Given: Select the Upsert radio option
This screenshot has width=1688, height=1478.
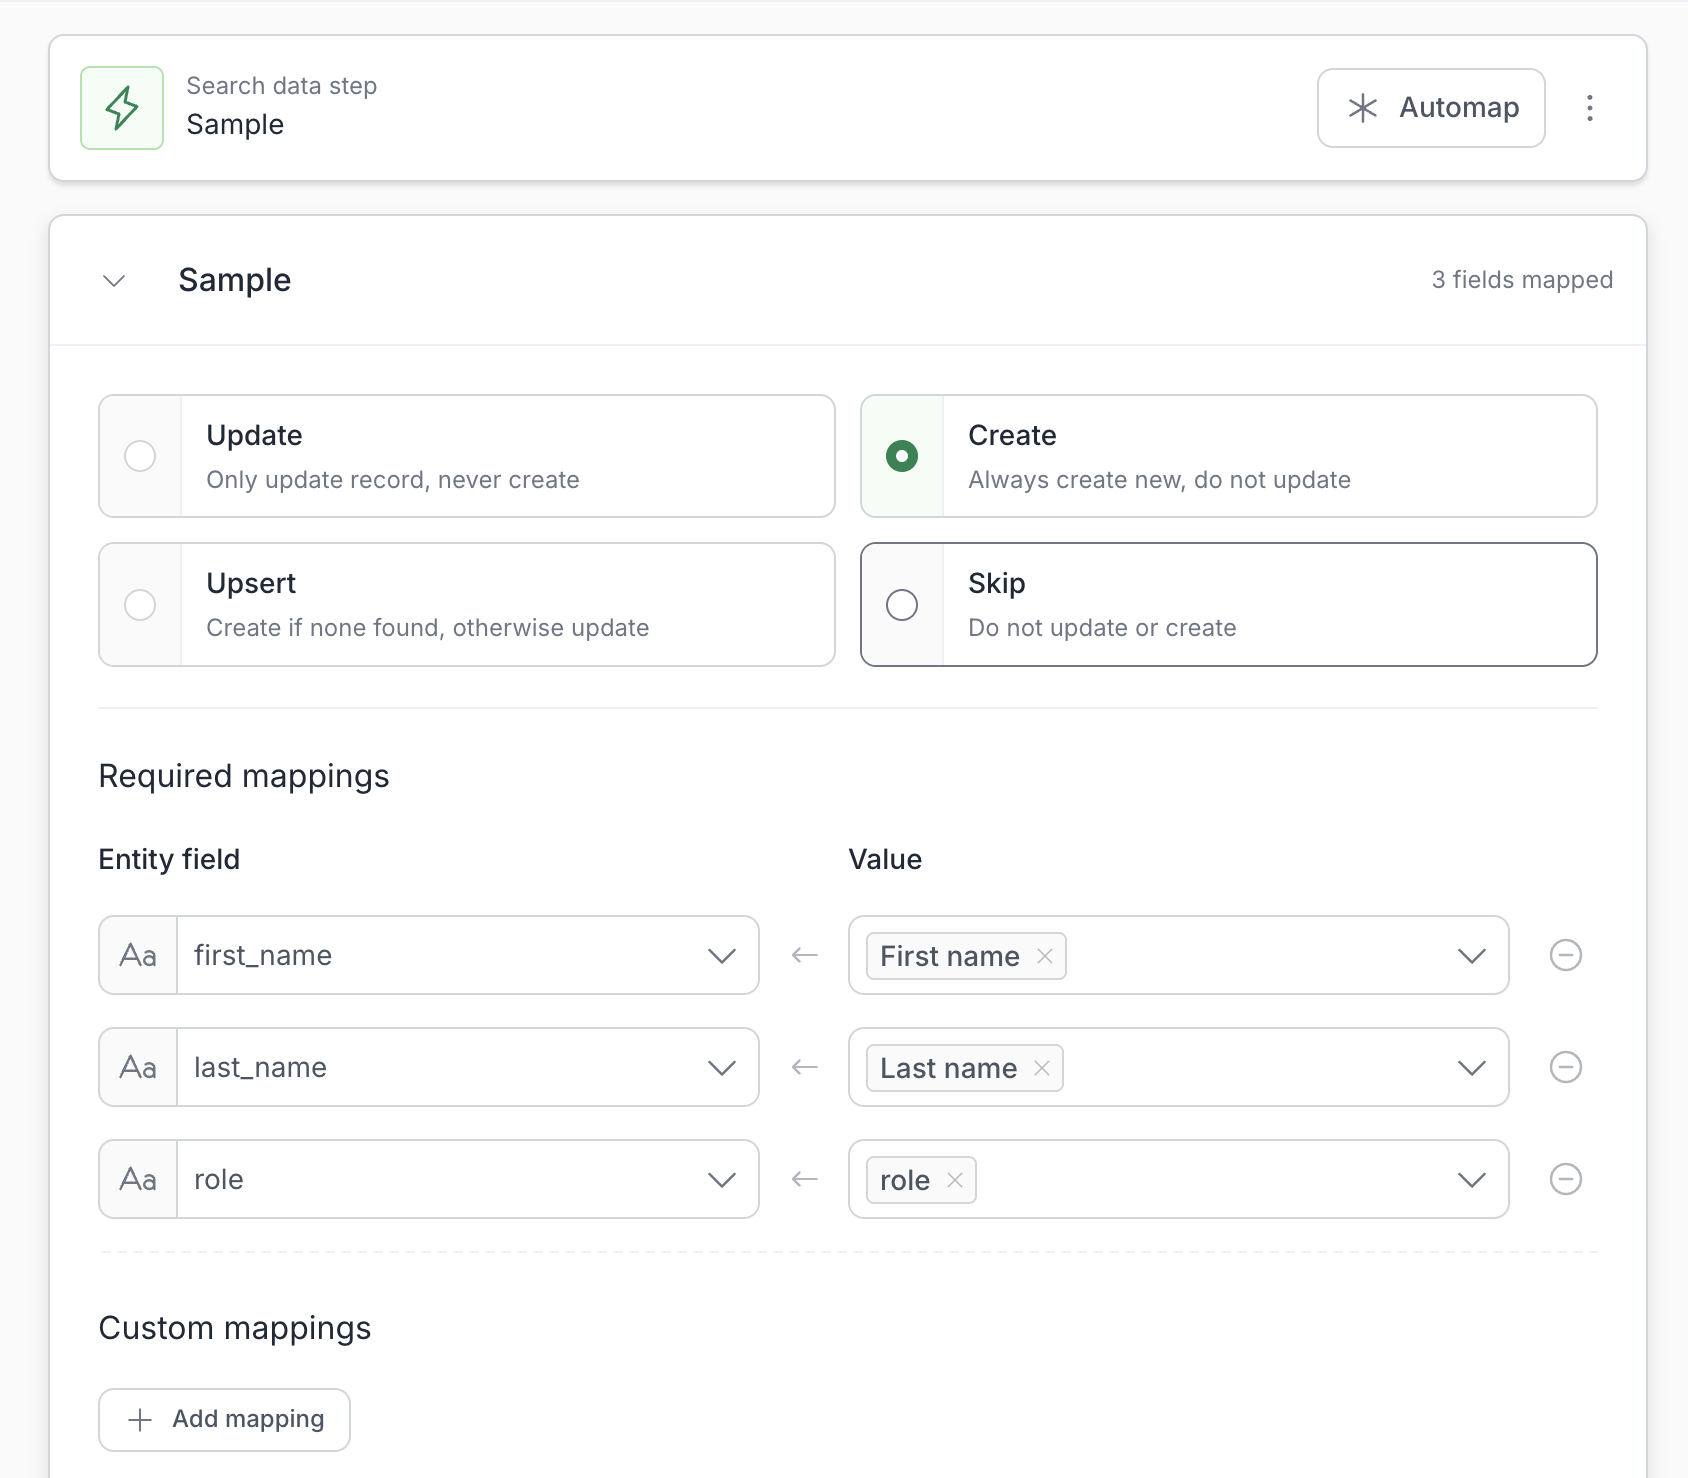Looking at the screenshot, I should coord(140,605).
